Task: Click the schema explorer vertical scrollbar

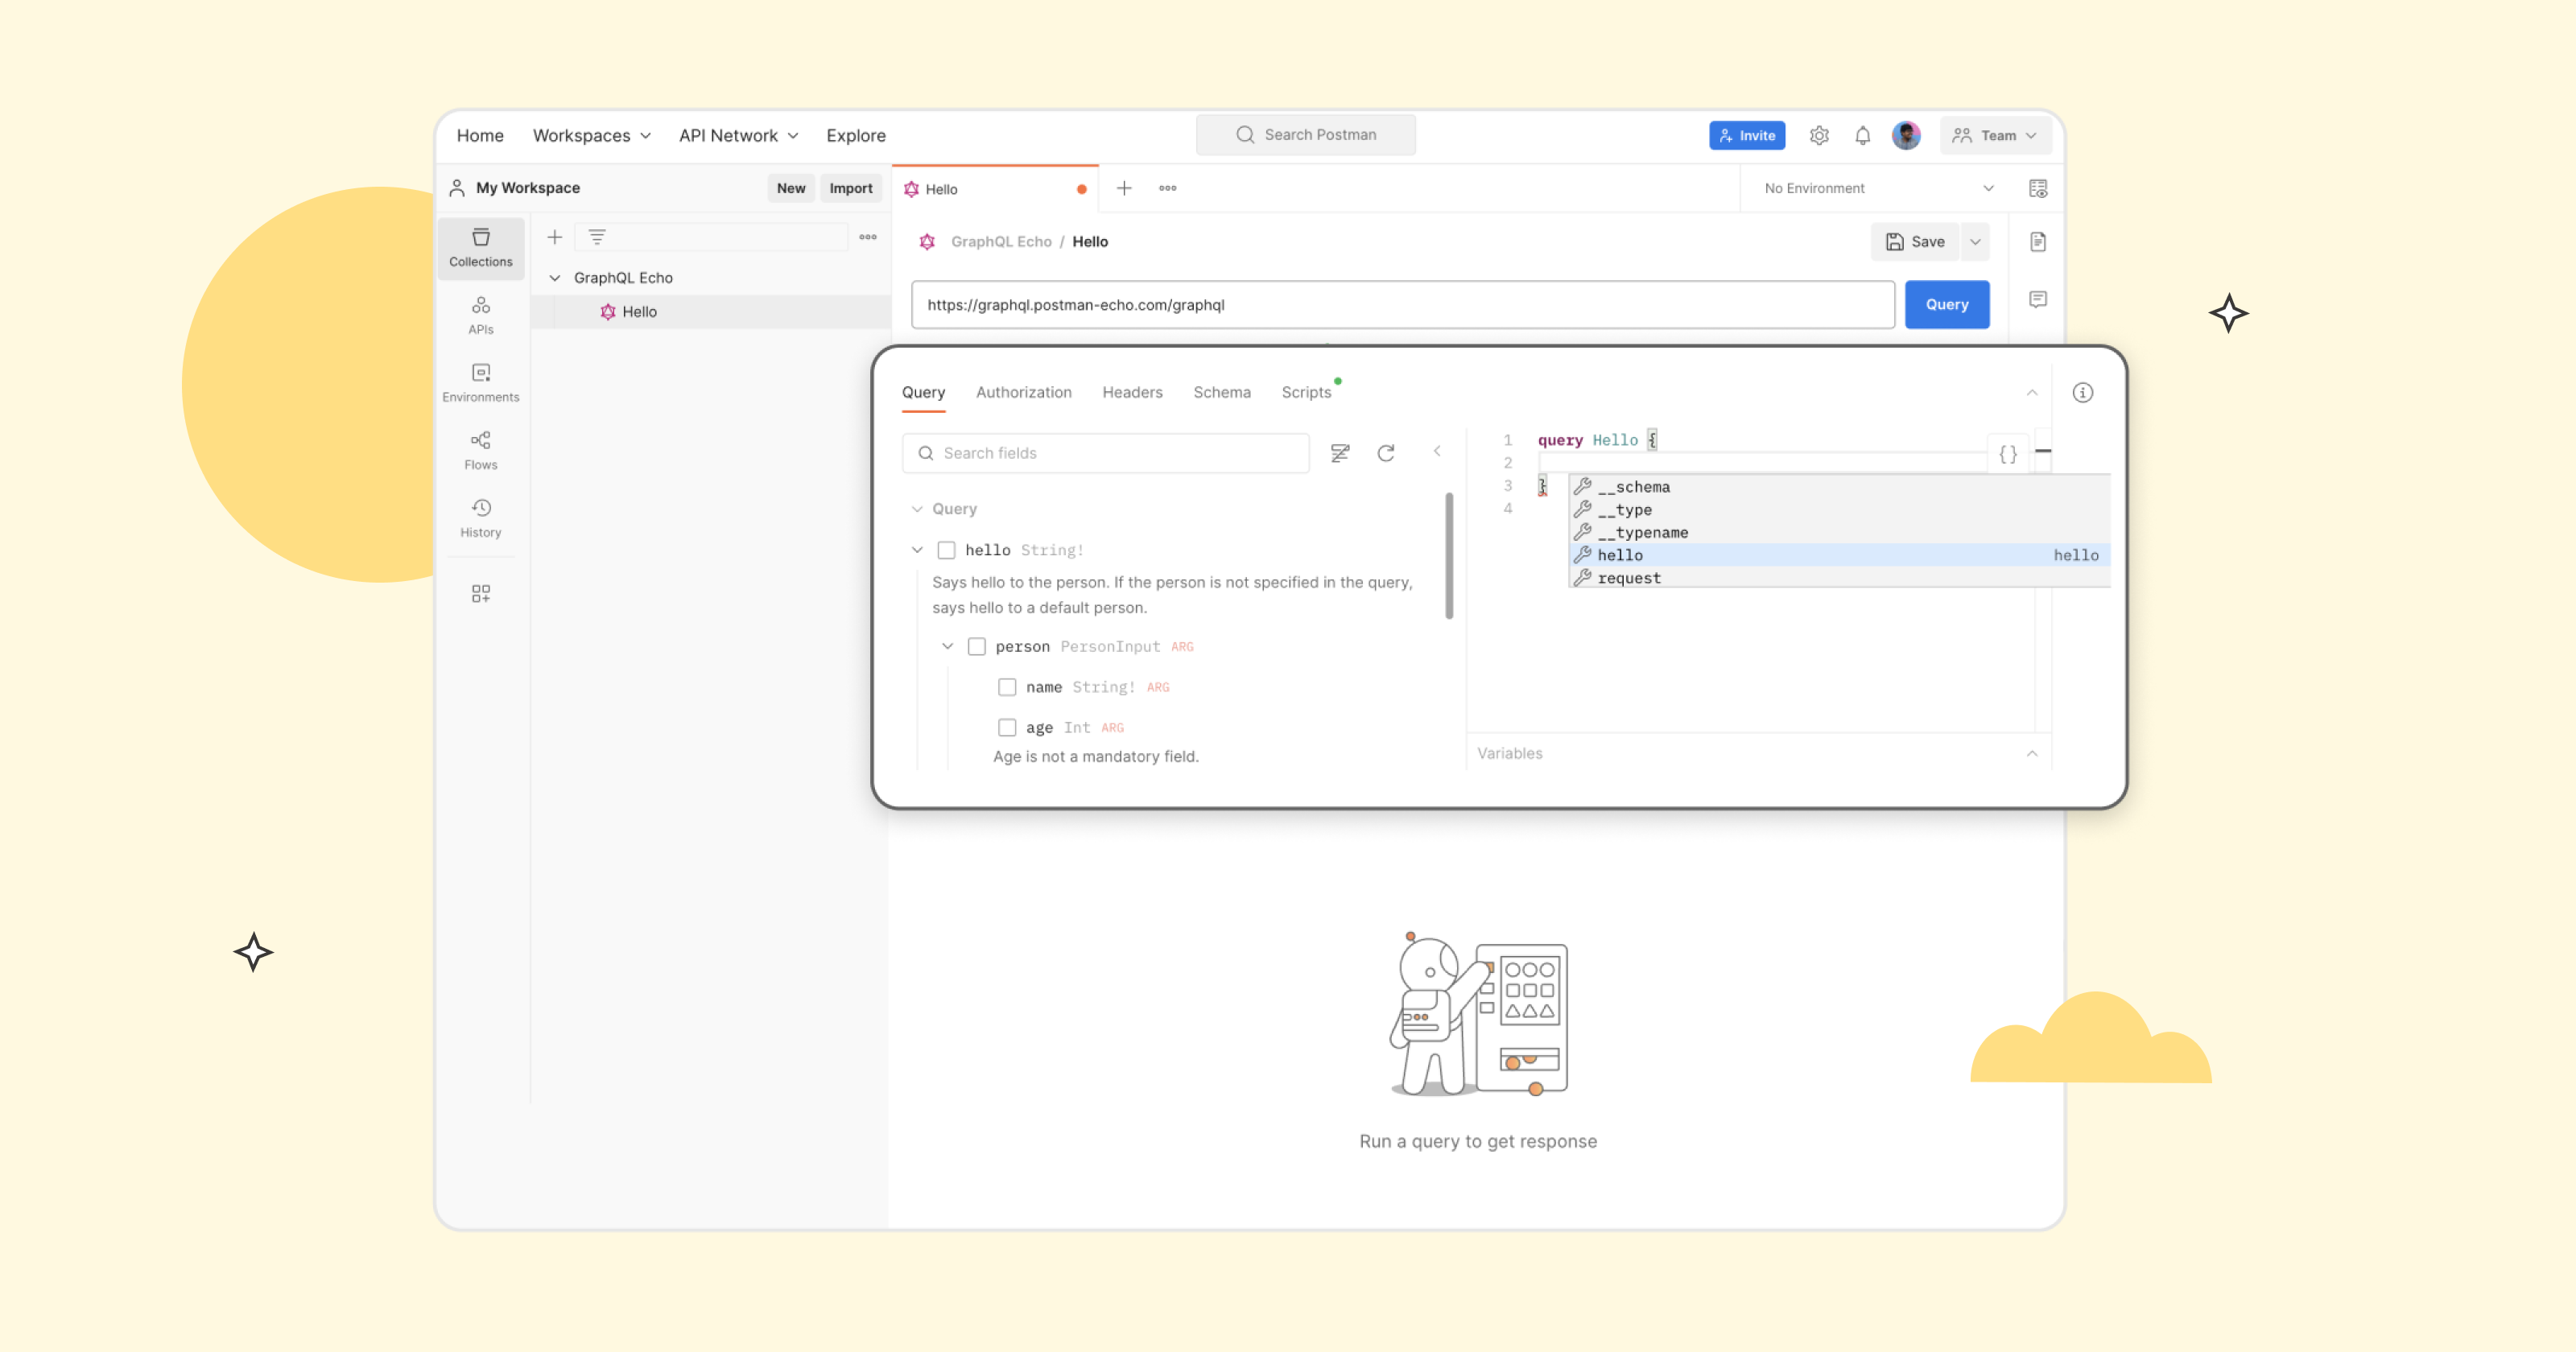Action: (1448, 555)
